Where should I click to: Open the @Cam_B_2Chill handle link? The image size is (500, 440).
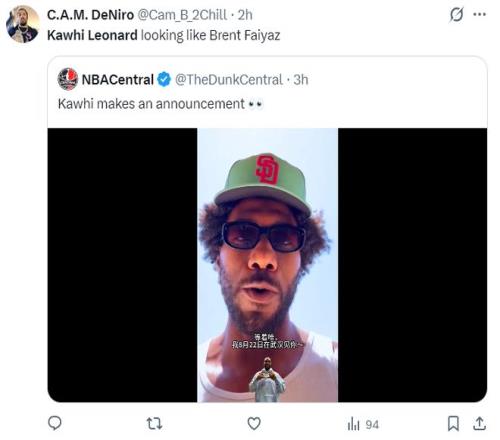click(x=182, y=15)
